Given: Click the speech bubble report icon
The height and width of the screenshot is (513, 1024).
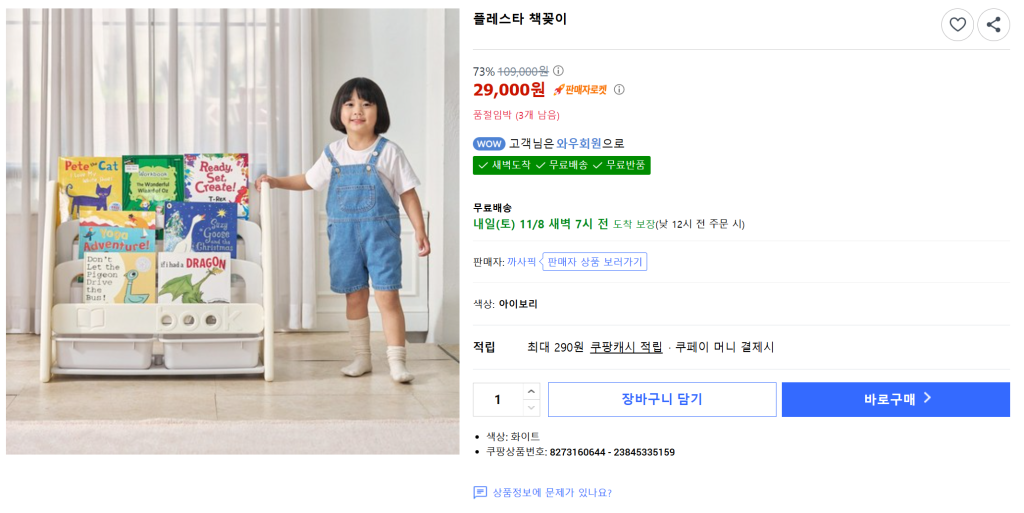Looking at the screenshot, I should coord(480,493).
